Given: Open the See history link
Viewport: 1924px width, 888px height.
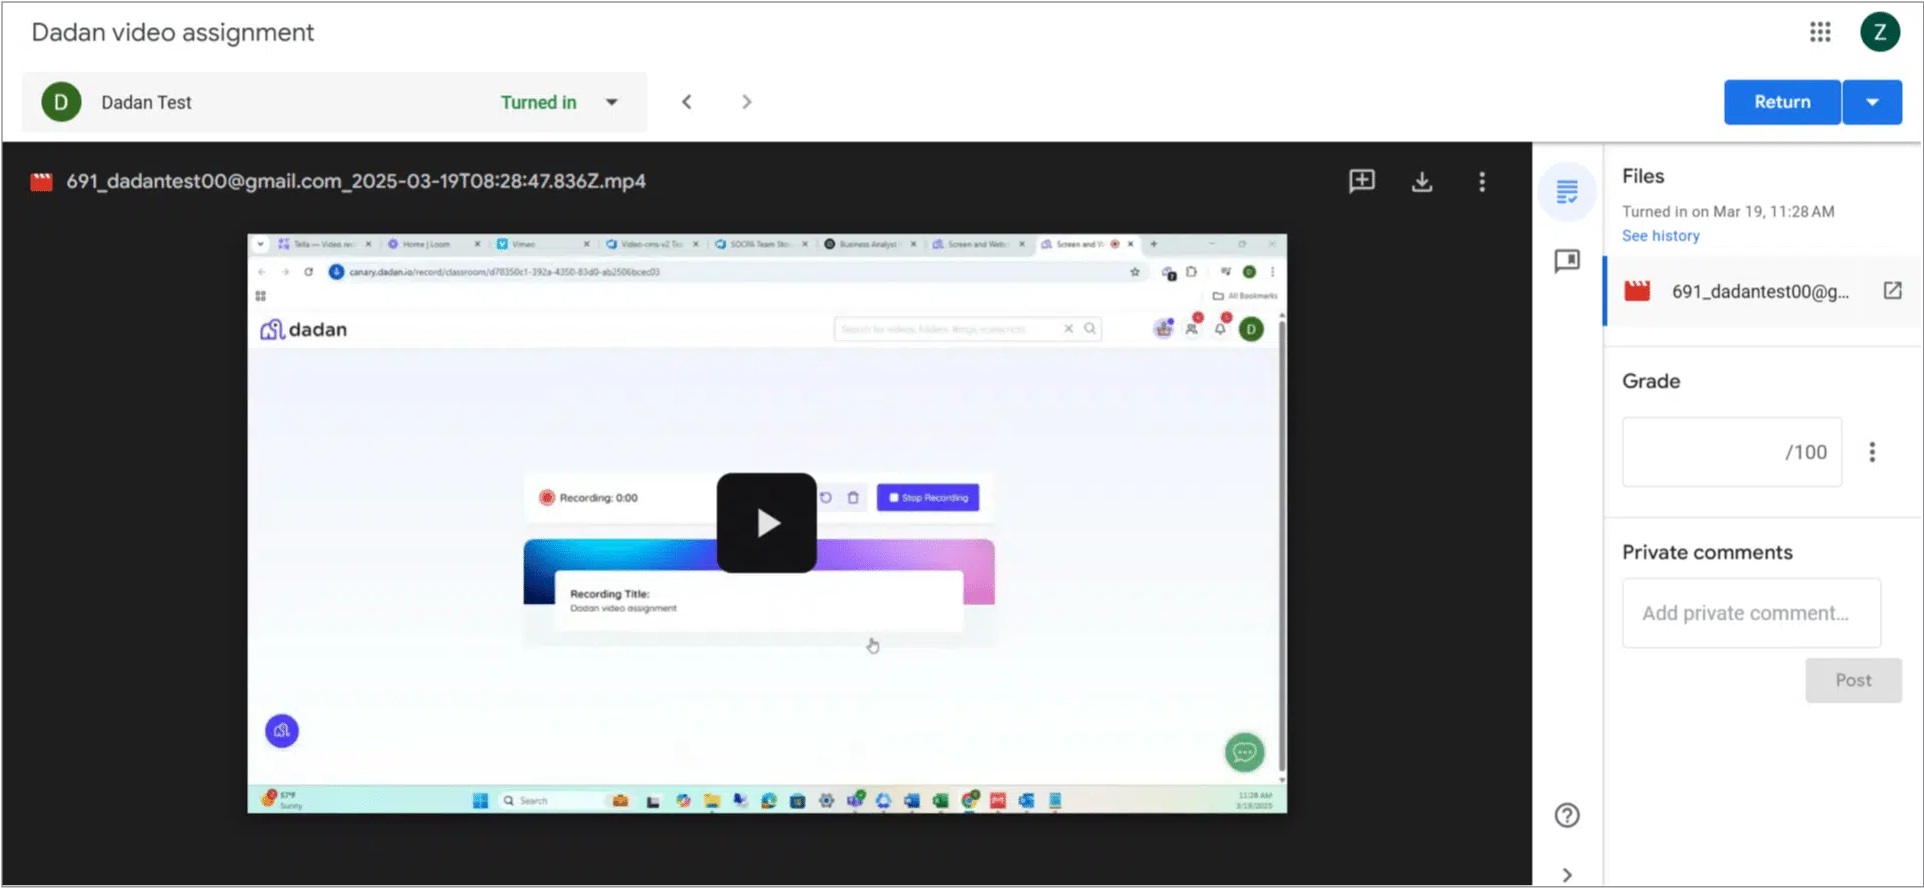Looking at the screenshot, I should [1660, 236].
